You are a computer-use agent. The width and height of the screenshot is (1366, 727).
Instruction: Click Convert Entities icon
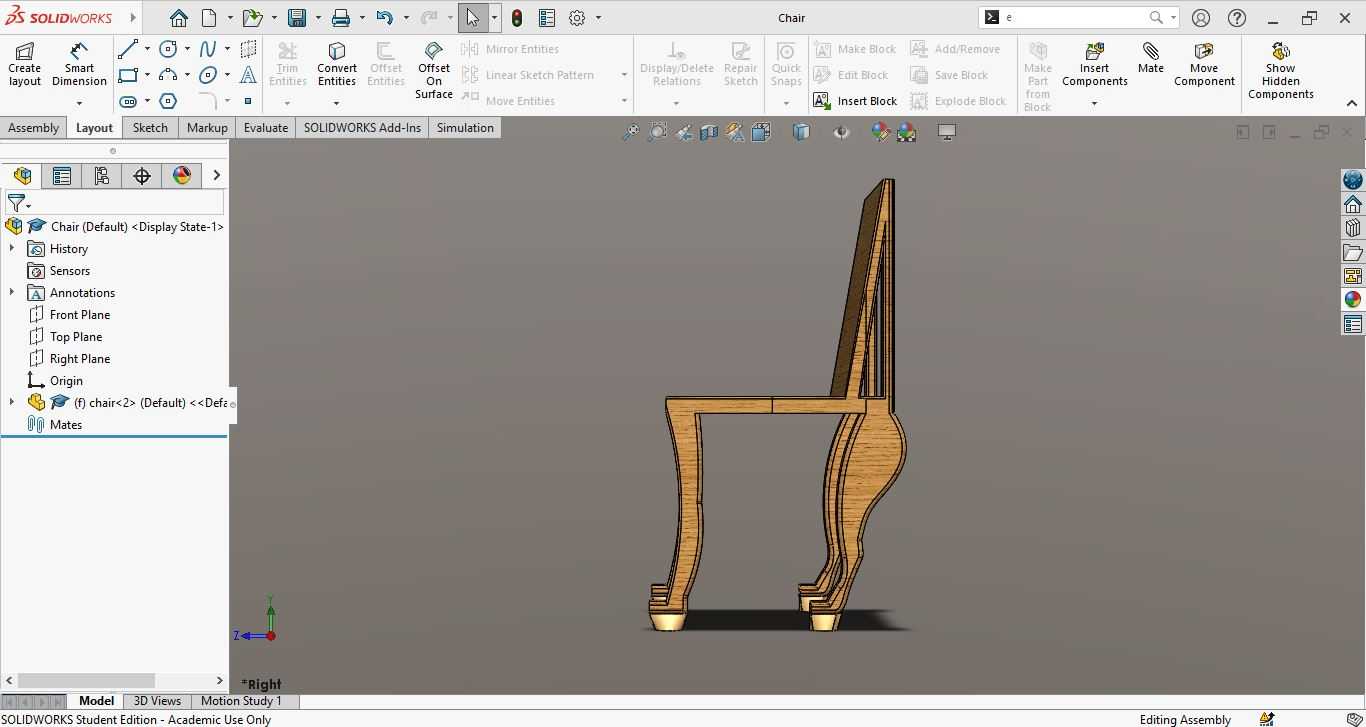coord(337,65)
